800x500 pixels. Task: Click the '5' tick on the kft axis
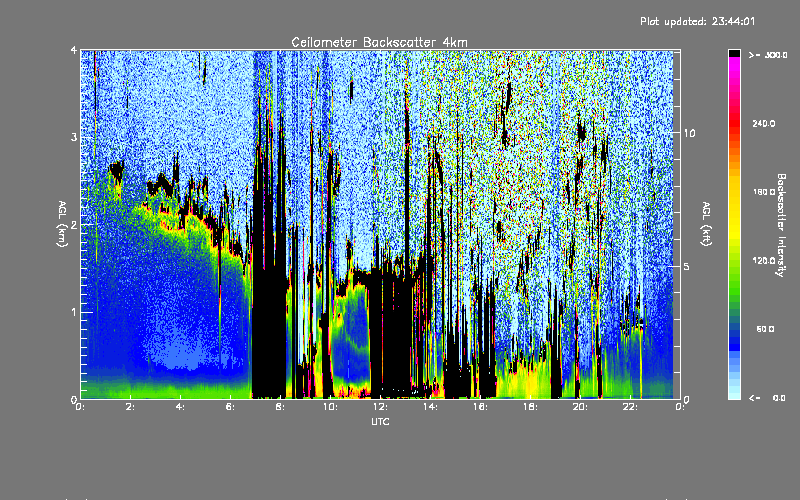click(x=687, y=266)
